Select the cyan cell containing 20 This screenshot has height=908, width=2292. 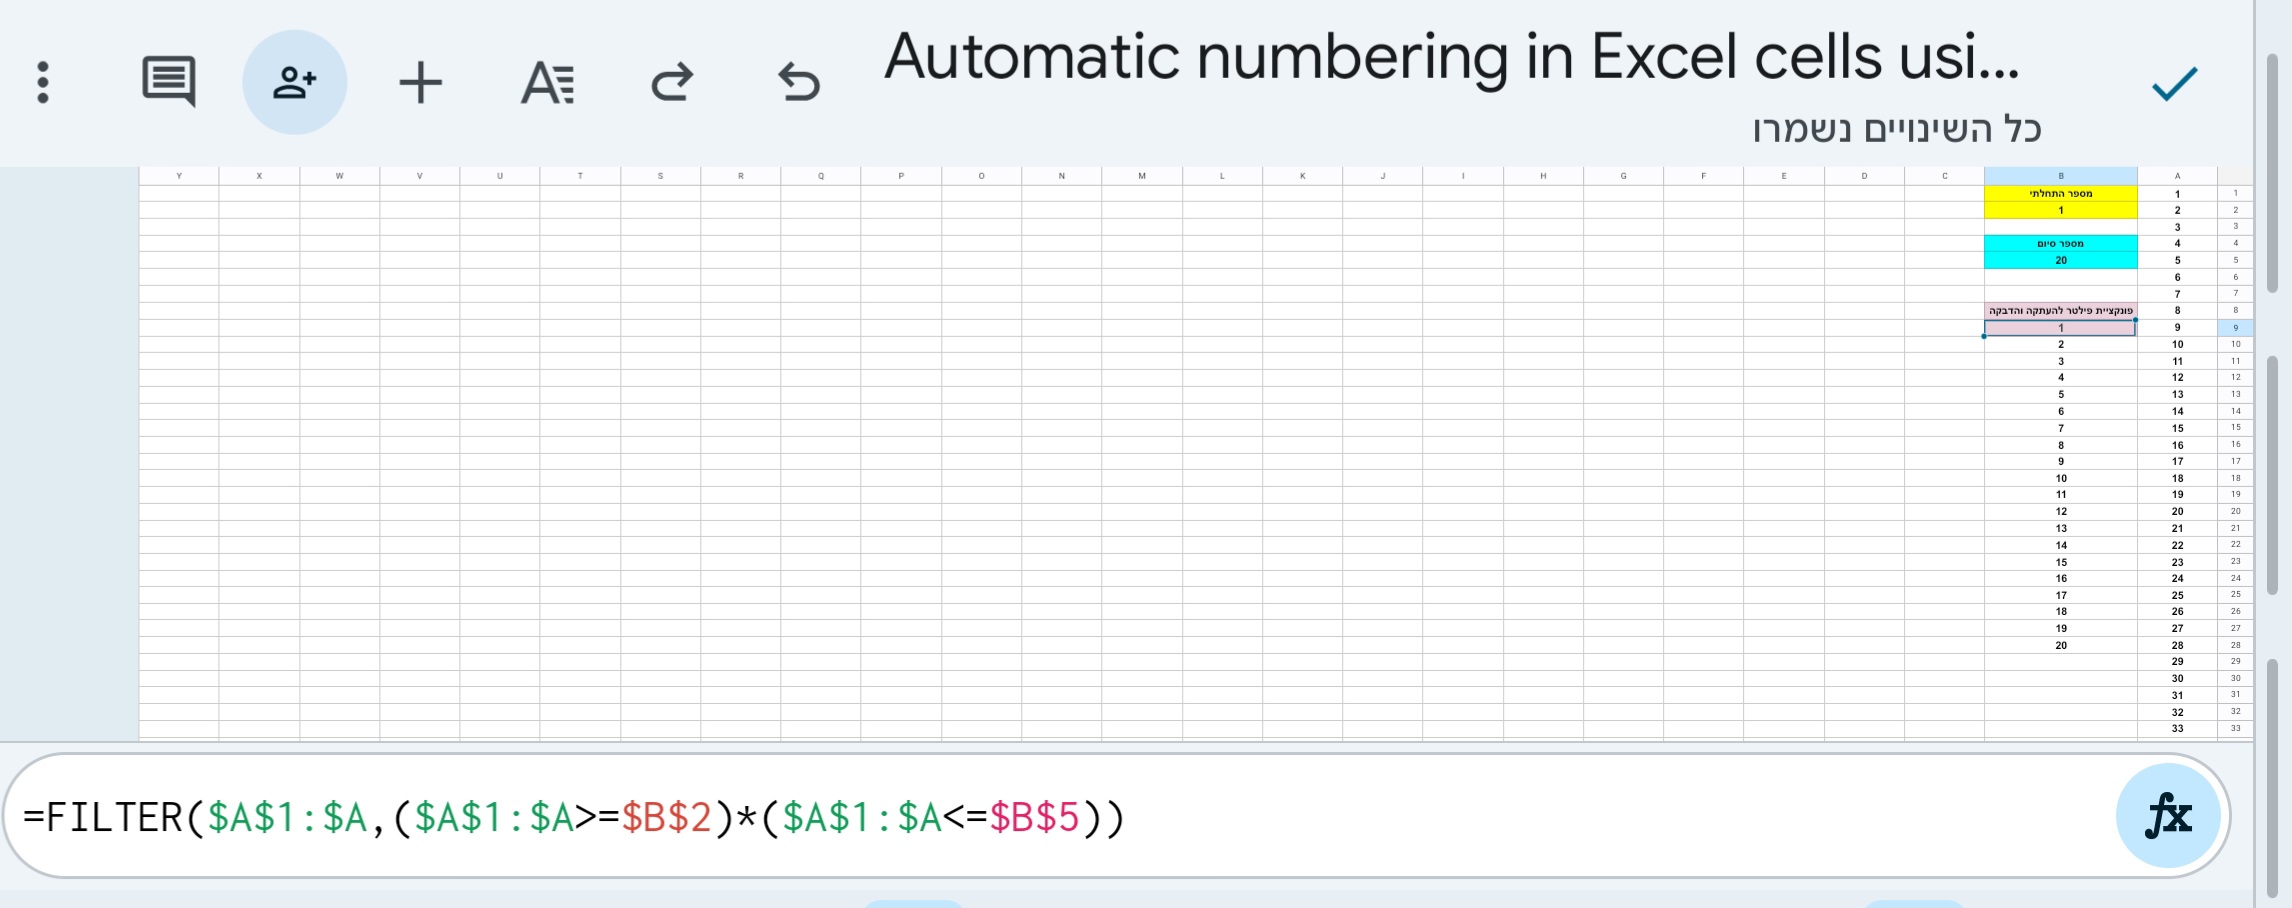2058,258
